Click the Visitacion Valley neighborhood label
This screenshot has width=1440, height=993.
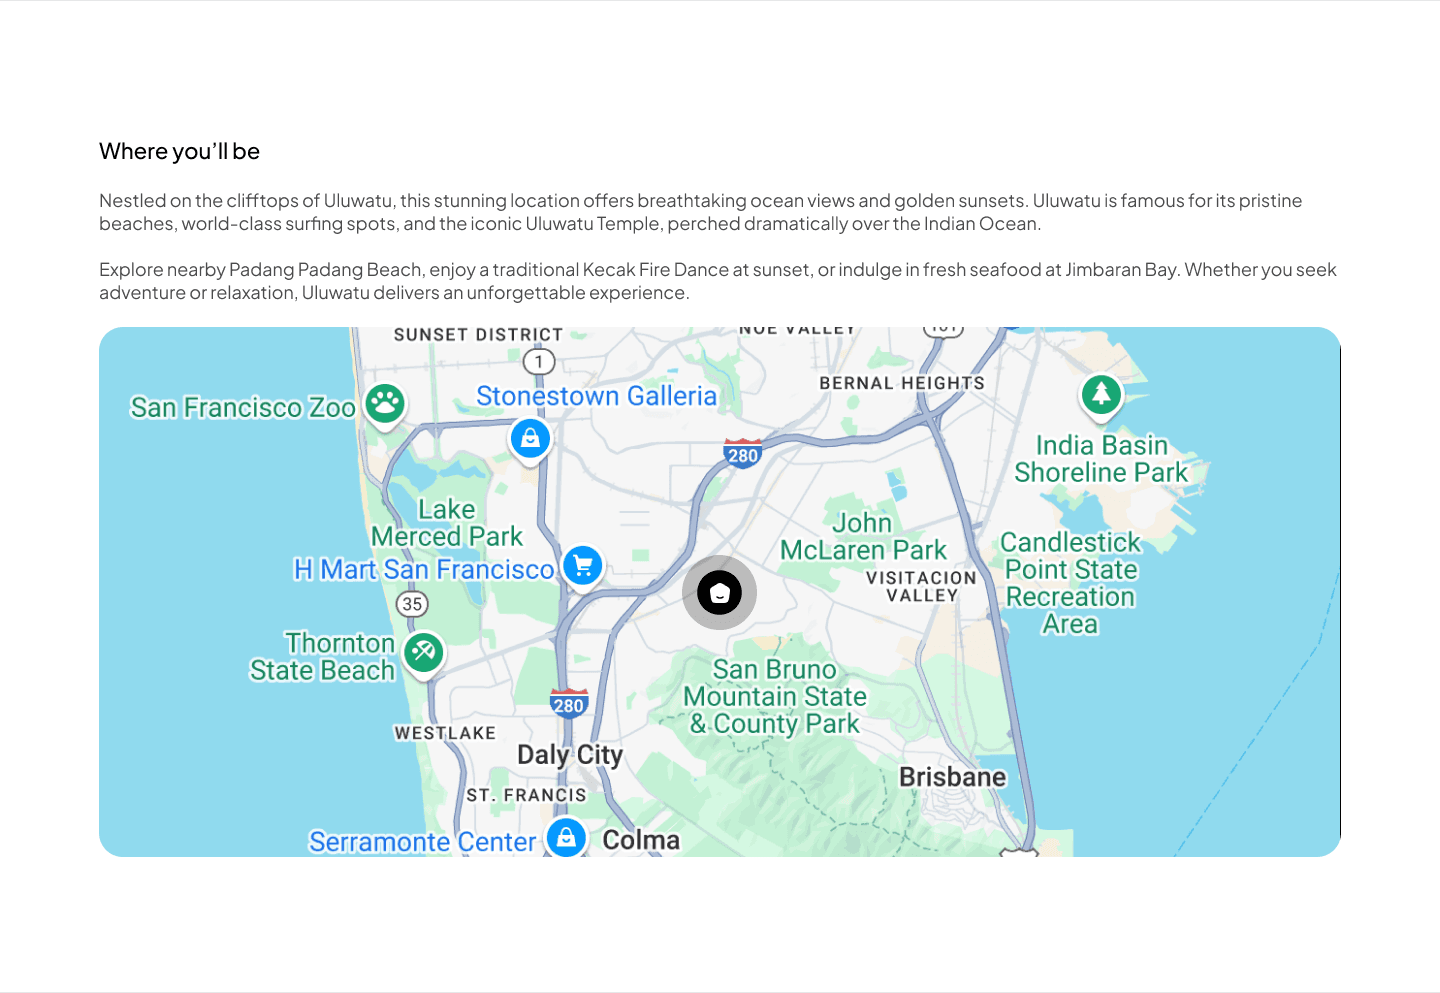tap(921, 586)
